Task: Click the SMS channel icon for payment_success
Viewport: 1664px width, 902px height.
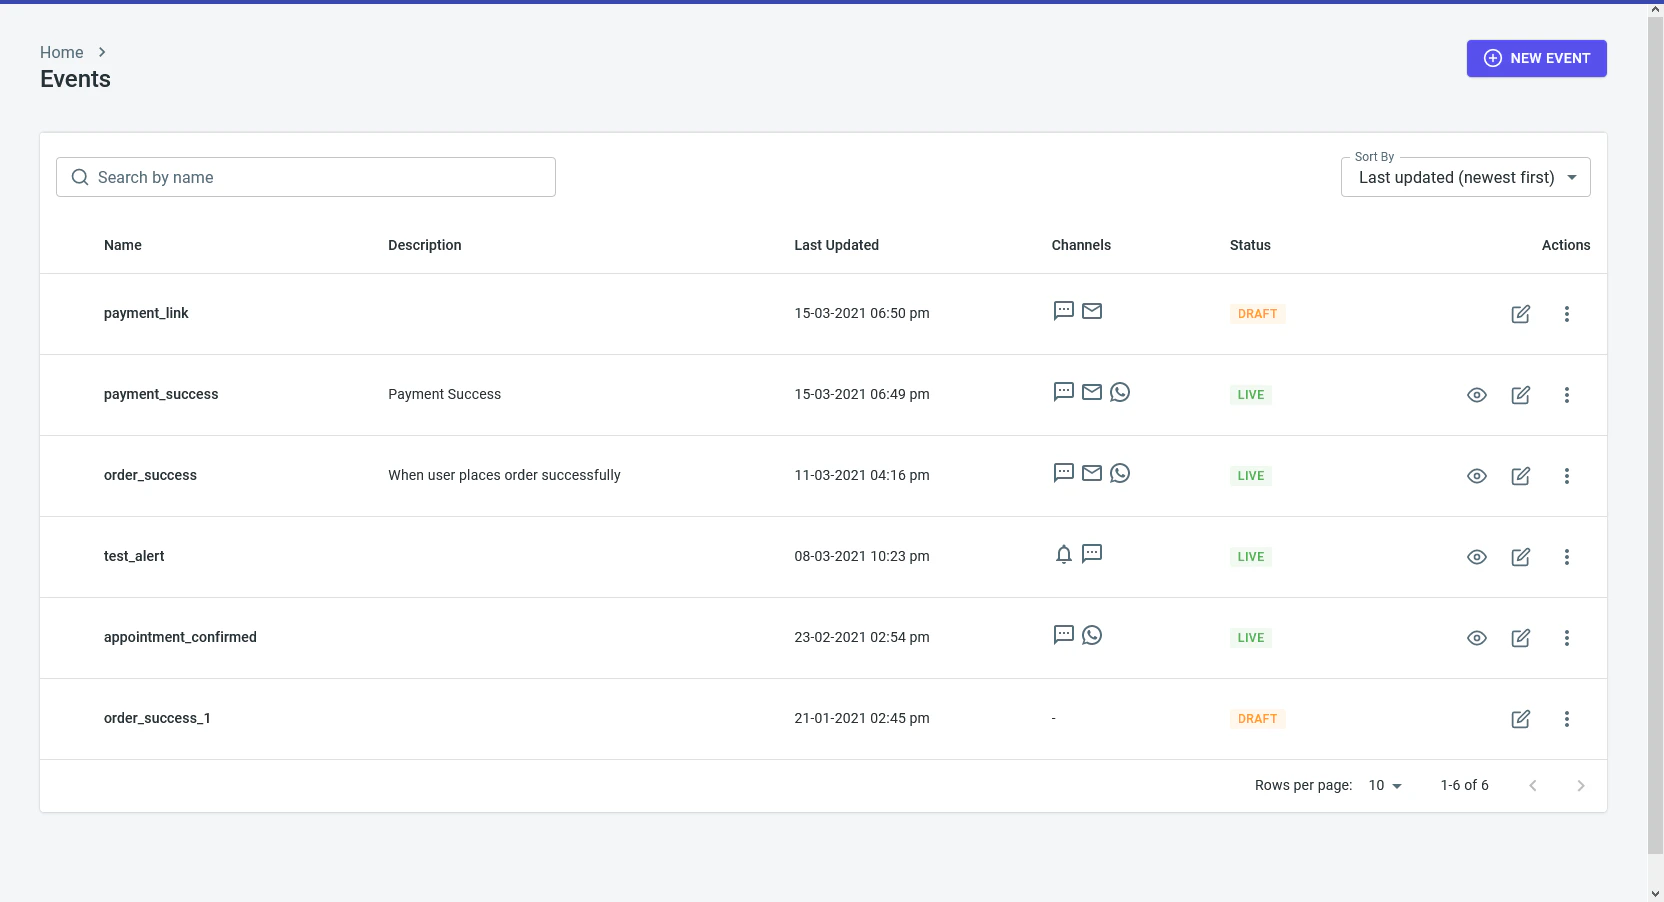Action: click(x=1064, y=392)
